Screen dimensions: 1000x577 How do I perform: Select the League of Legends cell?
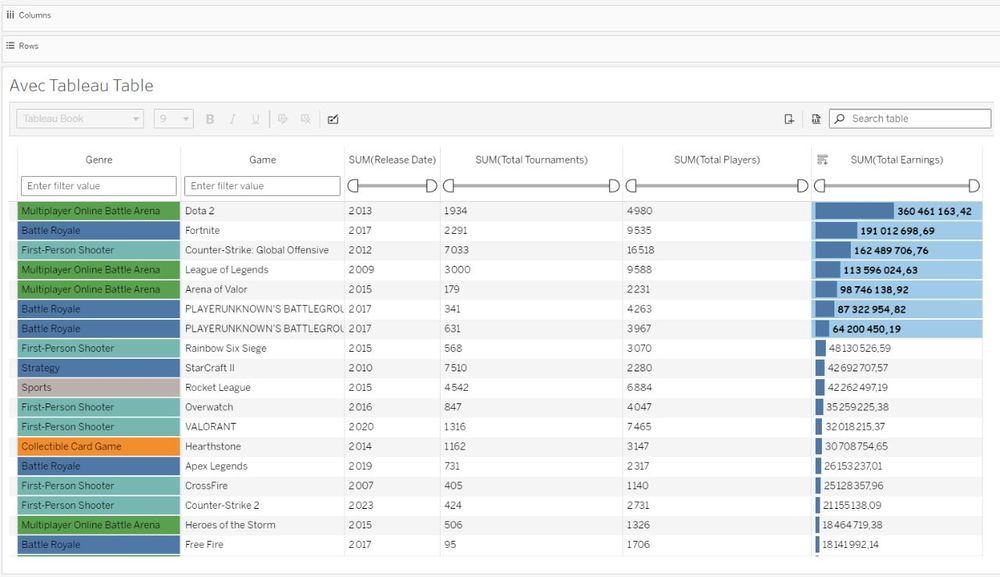pos(263,270)
